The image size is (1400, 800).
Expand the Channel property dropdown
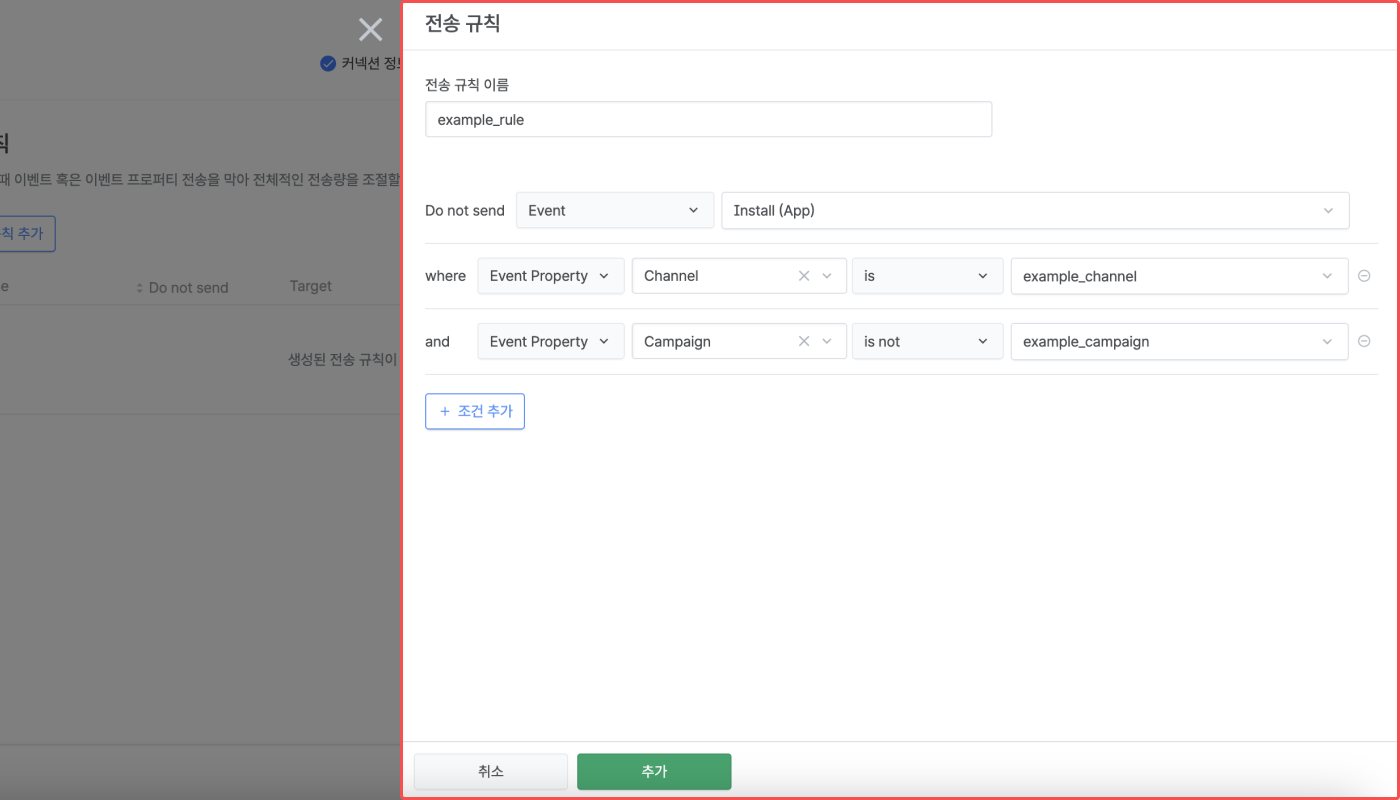point(827,276)
